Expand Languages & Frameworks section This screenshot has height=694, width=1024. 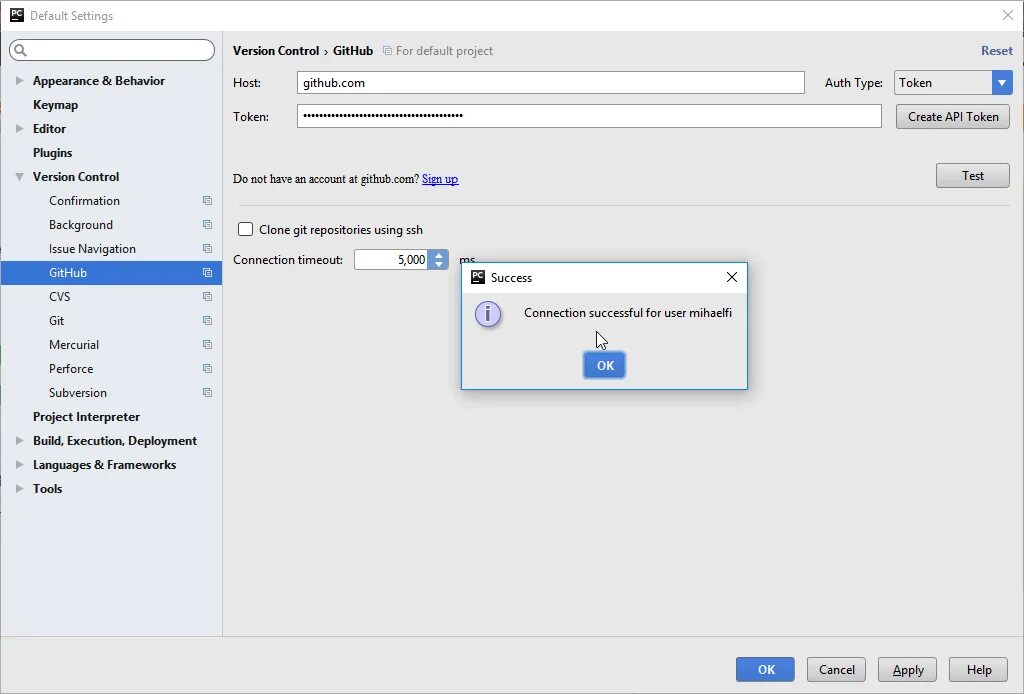(20, 465)
